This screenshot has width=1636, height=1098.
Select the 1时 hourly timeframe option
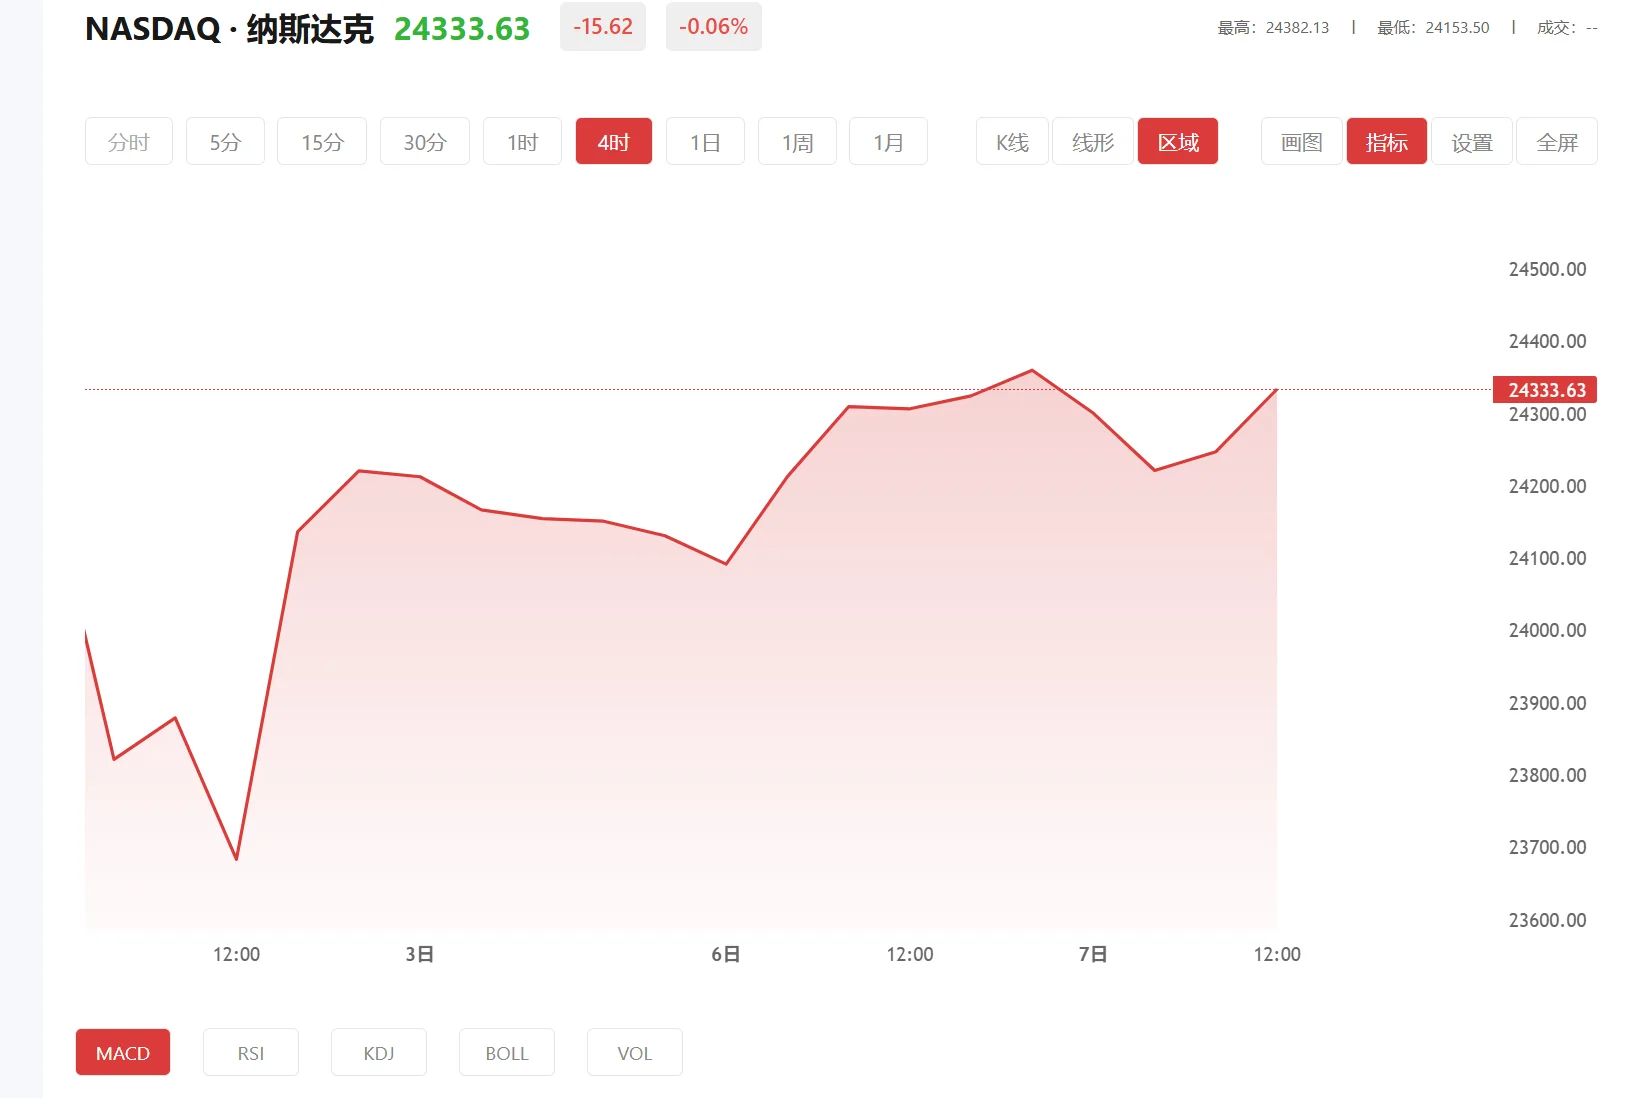521,141
